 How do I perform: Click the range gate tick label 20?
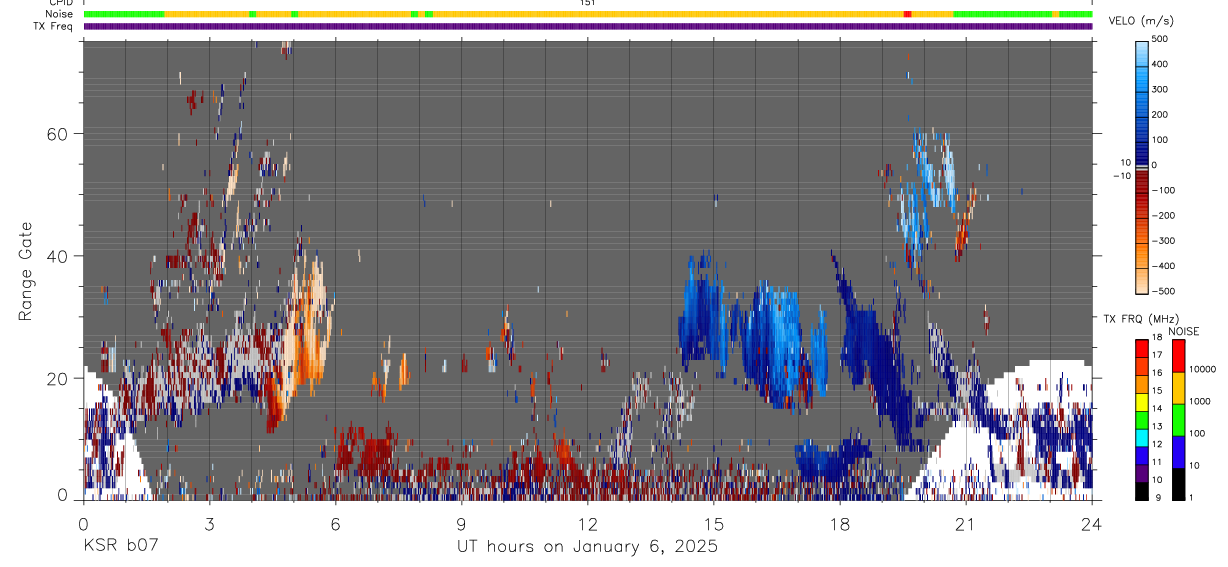click(58, 378)
